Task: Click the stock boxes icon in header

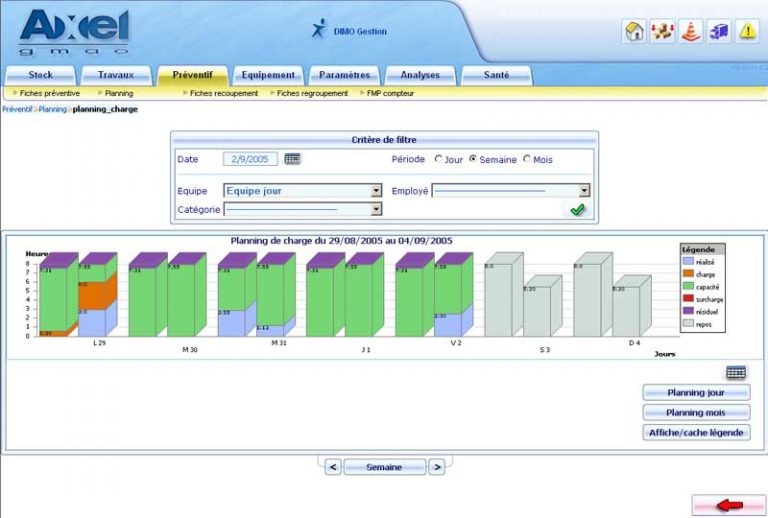Action: [x=662, y=32]
